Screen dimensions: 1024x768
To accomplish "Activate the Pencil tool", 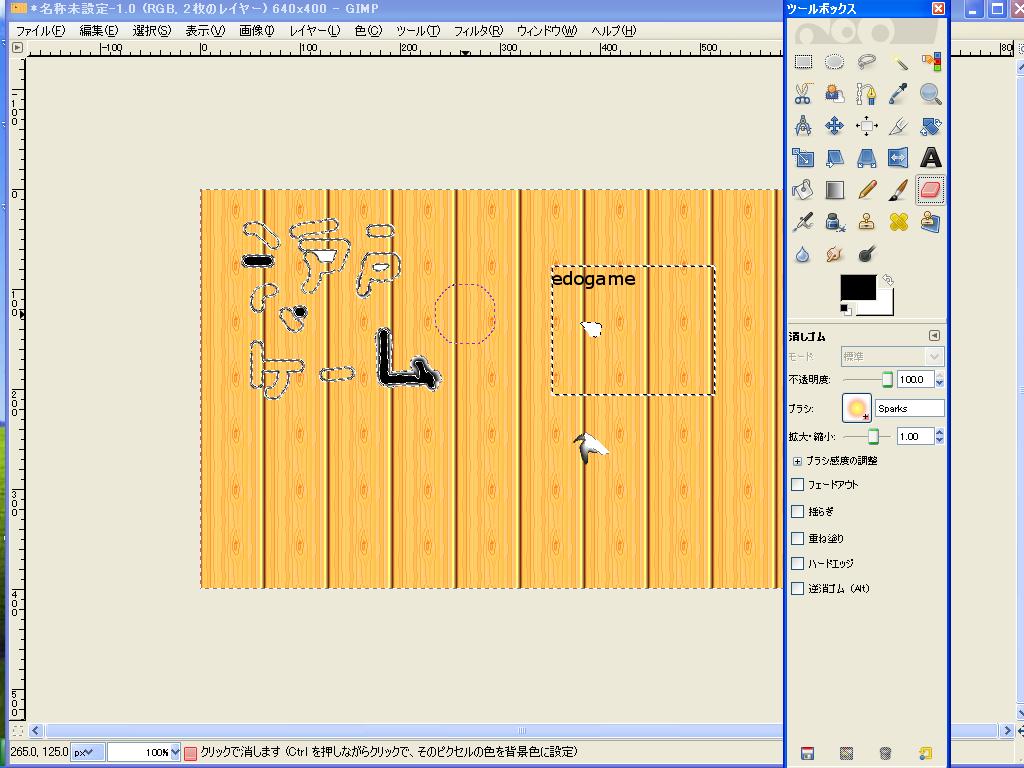I will click(x=867, y=189).
